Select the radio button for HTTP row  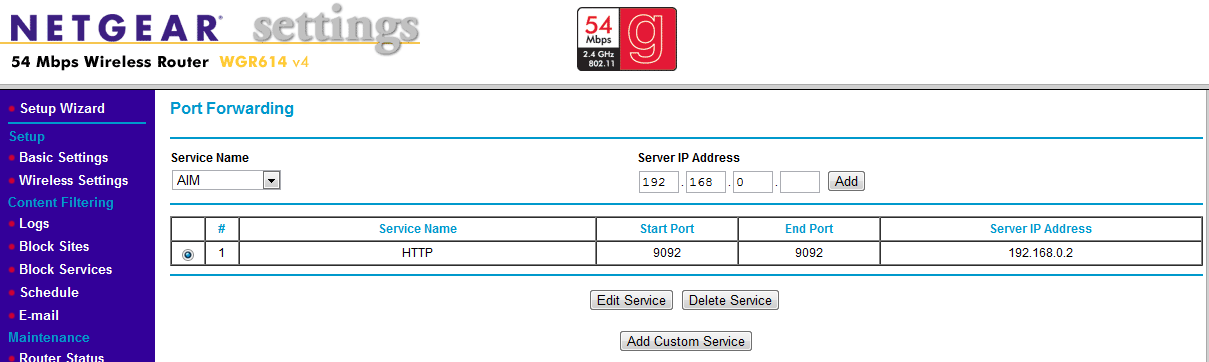(x=188, y=255)
